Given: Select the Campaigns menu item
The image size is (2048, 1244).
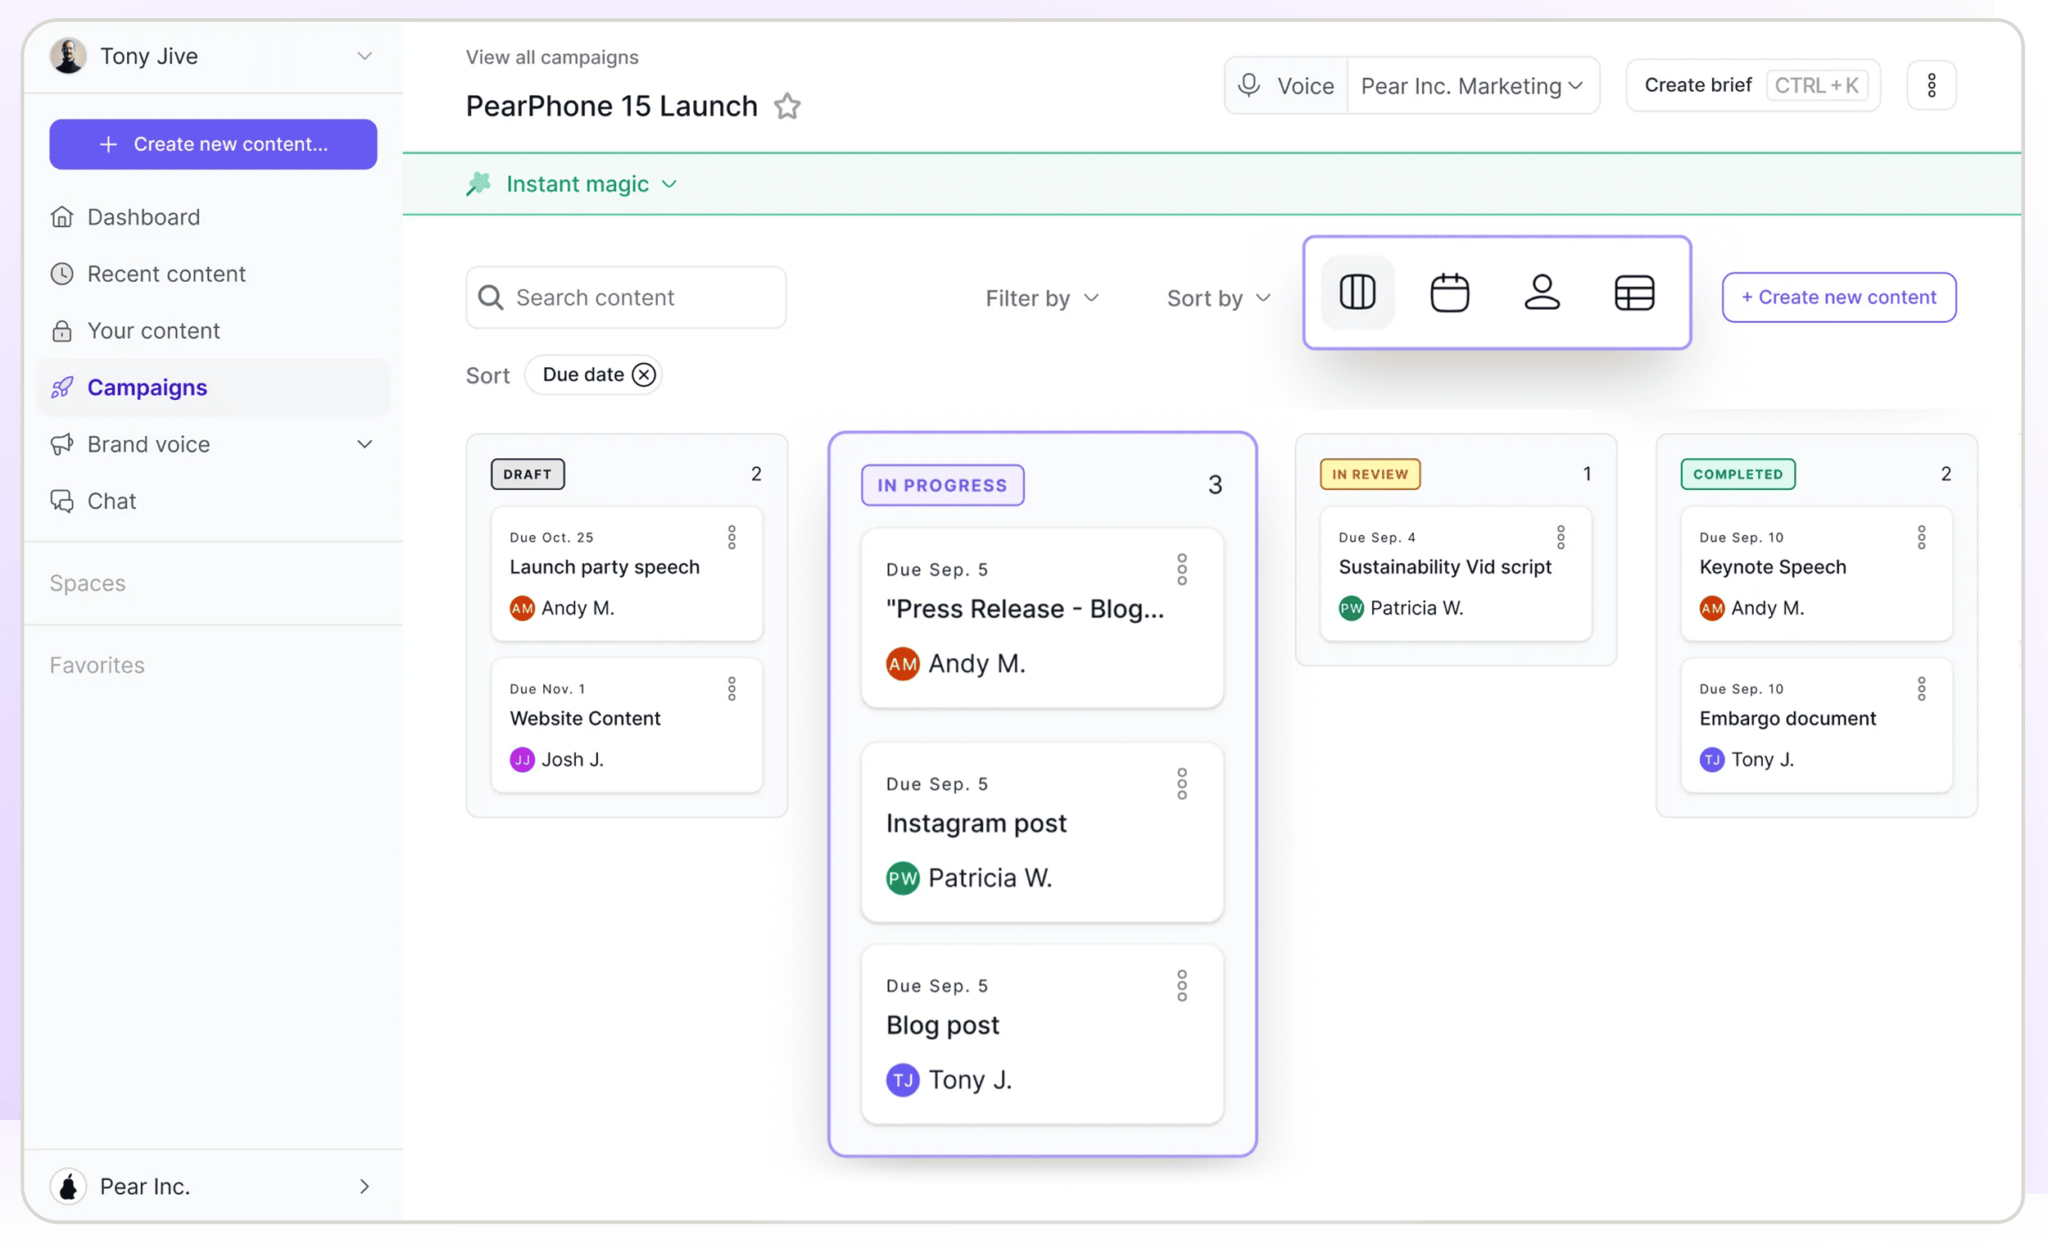Looking at the screenshot, I should pyautogui.click(x=146, y=386).
